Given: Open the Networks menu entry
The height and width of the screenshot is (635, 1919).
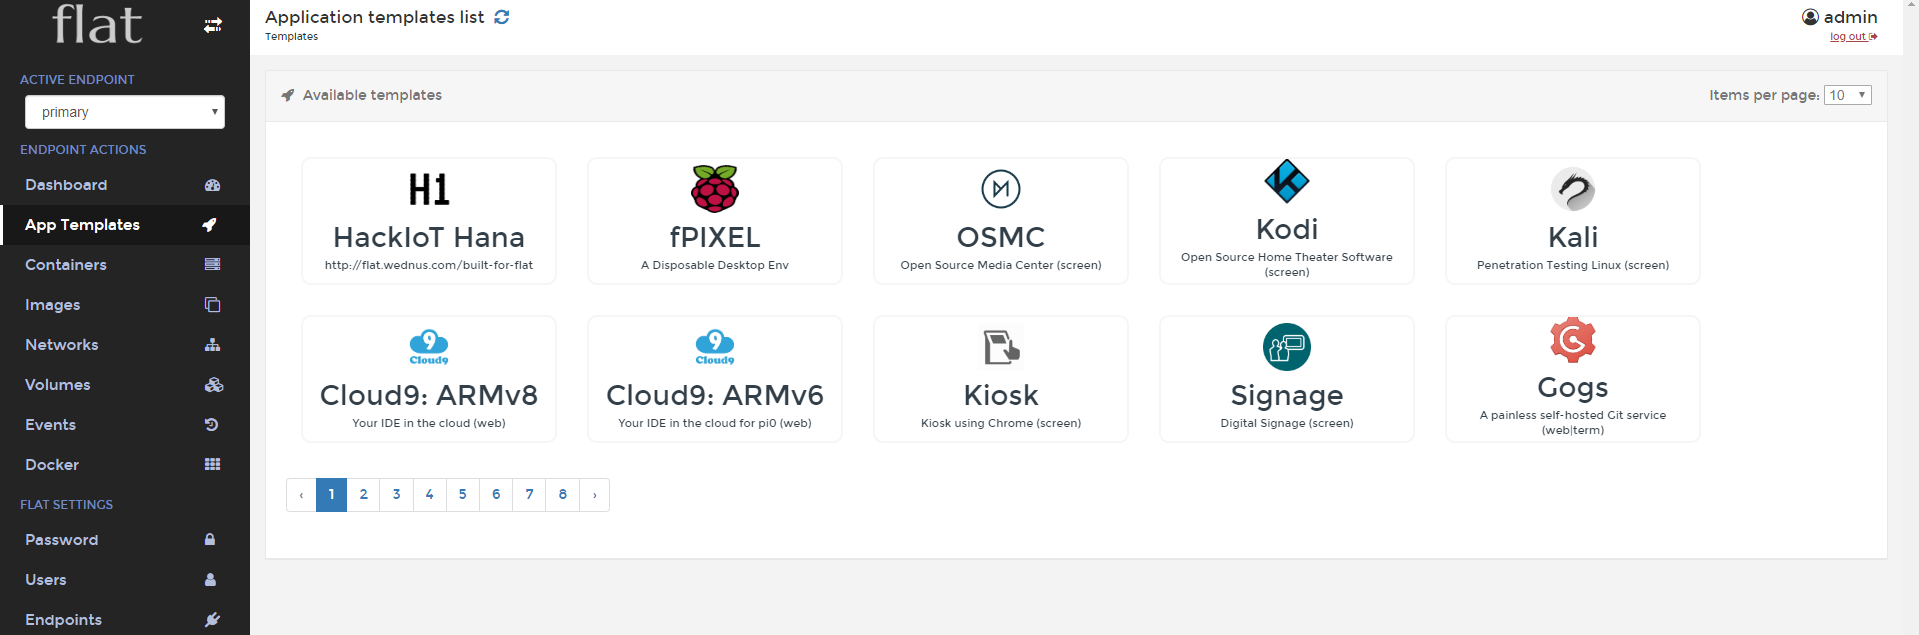Looking at the screenshot, I should coord(125,345).
